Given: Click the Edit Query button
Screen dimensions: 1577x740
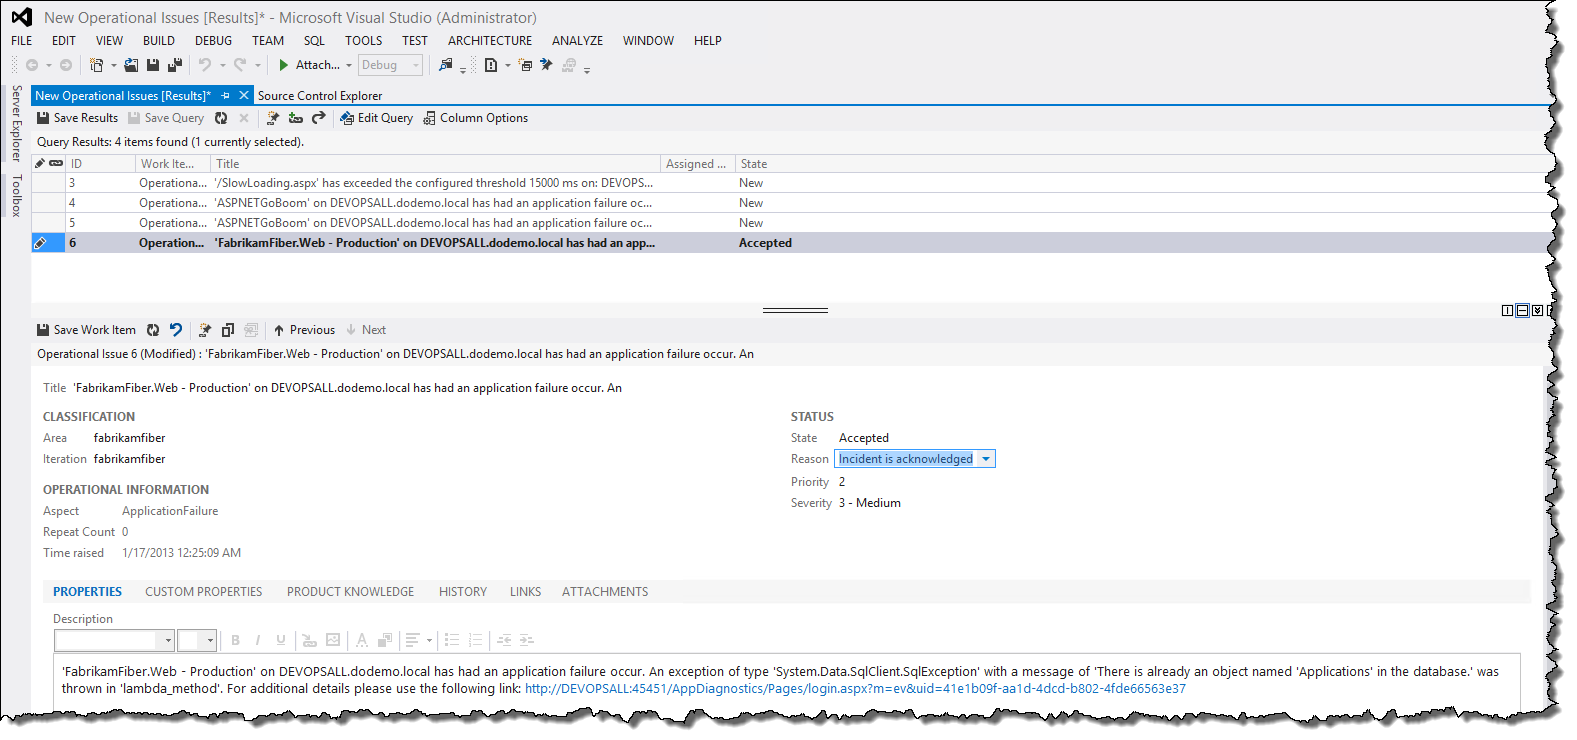Looking at the screenshot, I should 376,118.
